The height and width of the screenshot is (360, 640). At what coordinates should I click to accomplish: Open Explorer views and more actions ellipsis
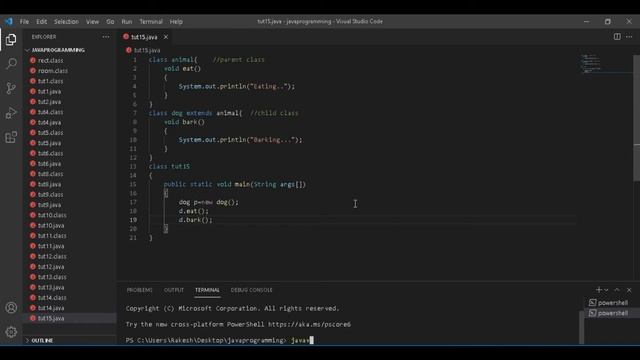106,37
